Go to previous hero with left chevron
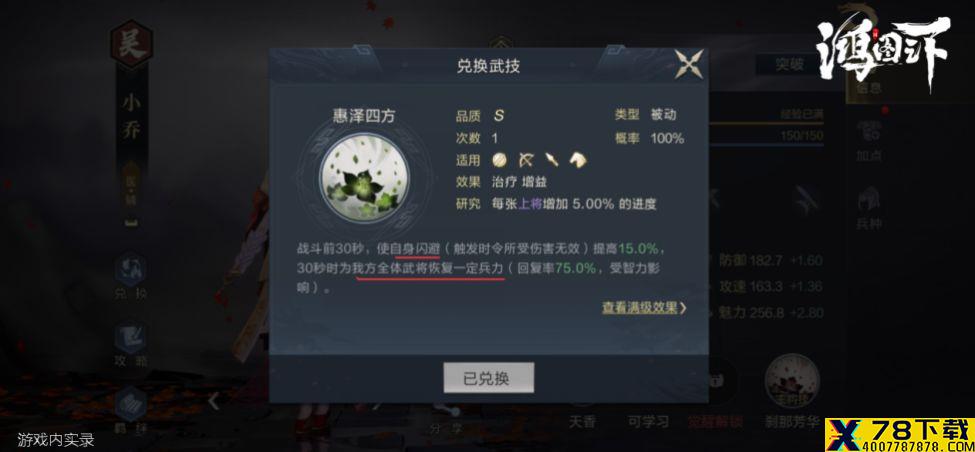The height and width of the screenshot is (452, 975). click(x=213, y=401)
